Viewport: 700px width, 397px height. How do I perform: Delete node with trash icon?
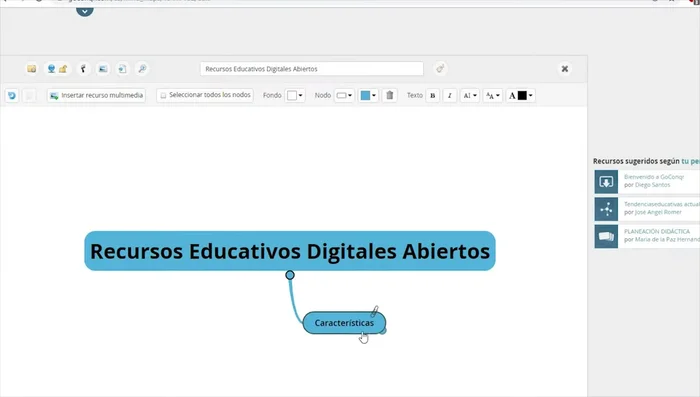[x=390, y=96]
